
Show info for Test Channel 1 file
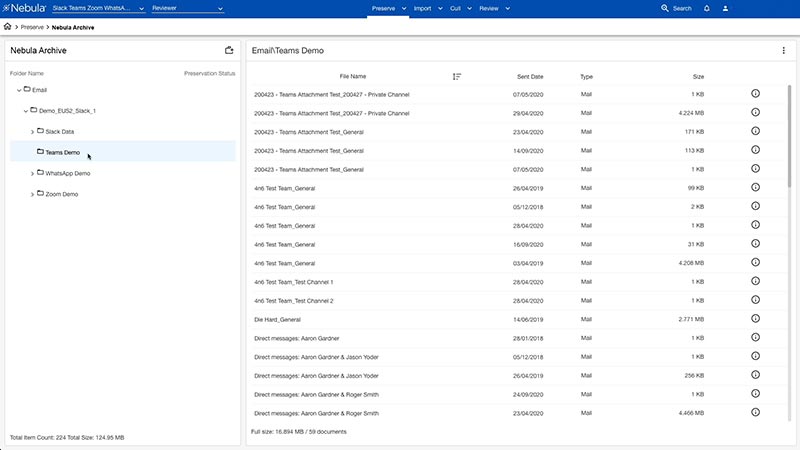point(756,281)
